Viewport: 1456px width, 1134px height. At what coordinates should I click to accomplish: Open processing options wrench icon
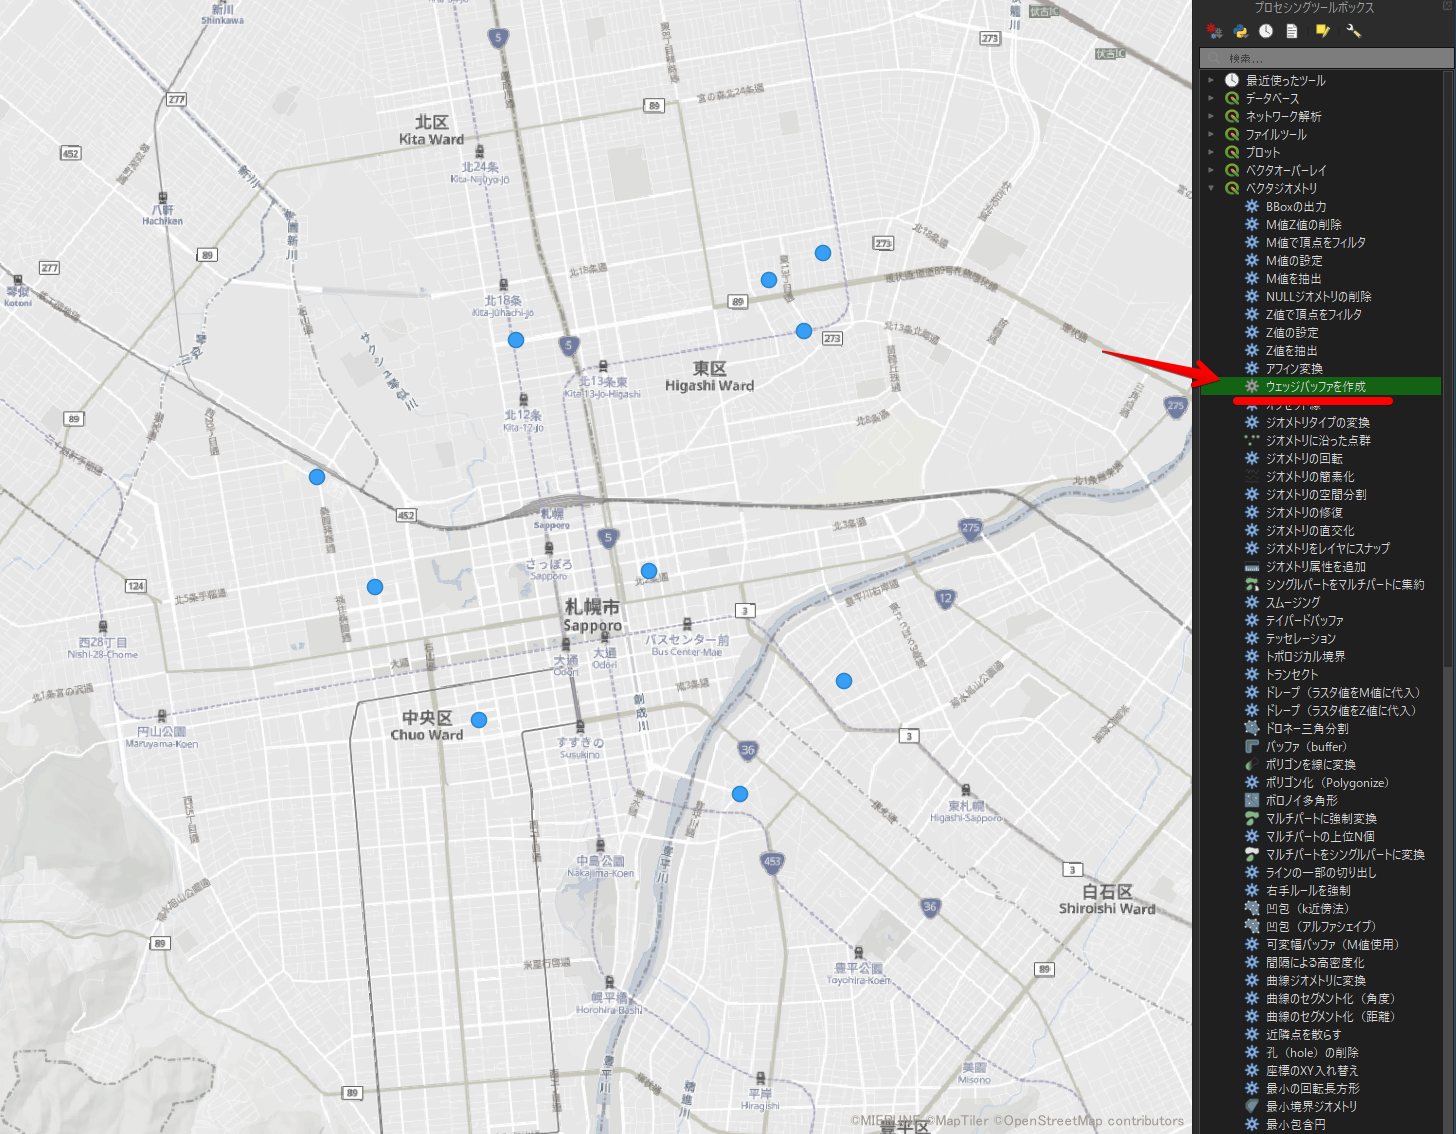(x=1354, y=31)
